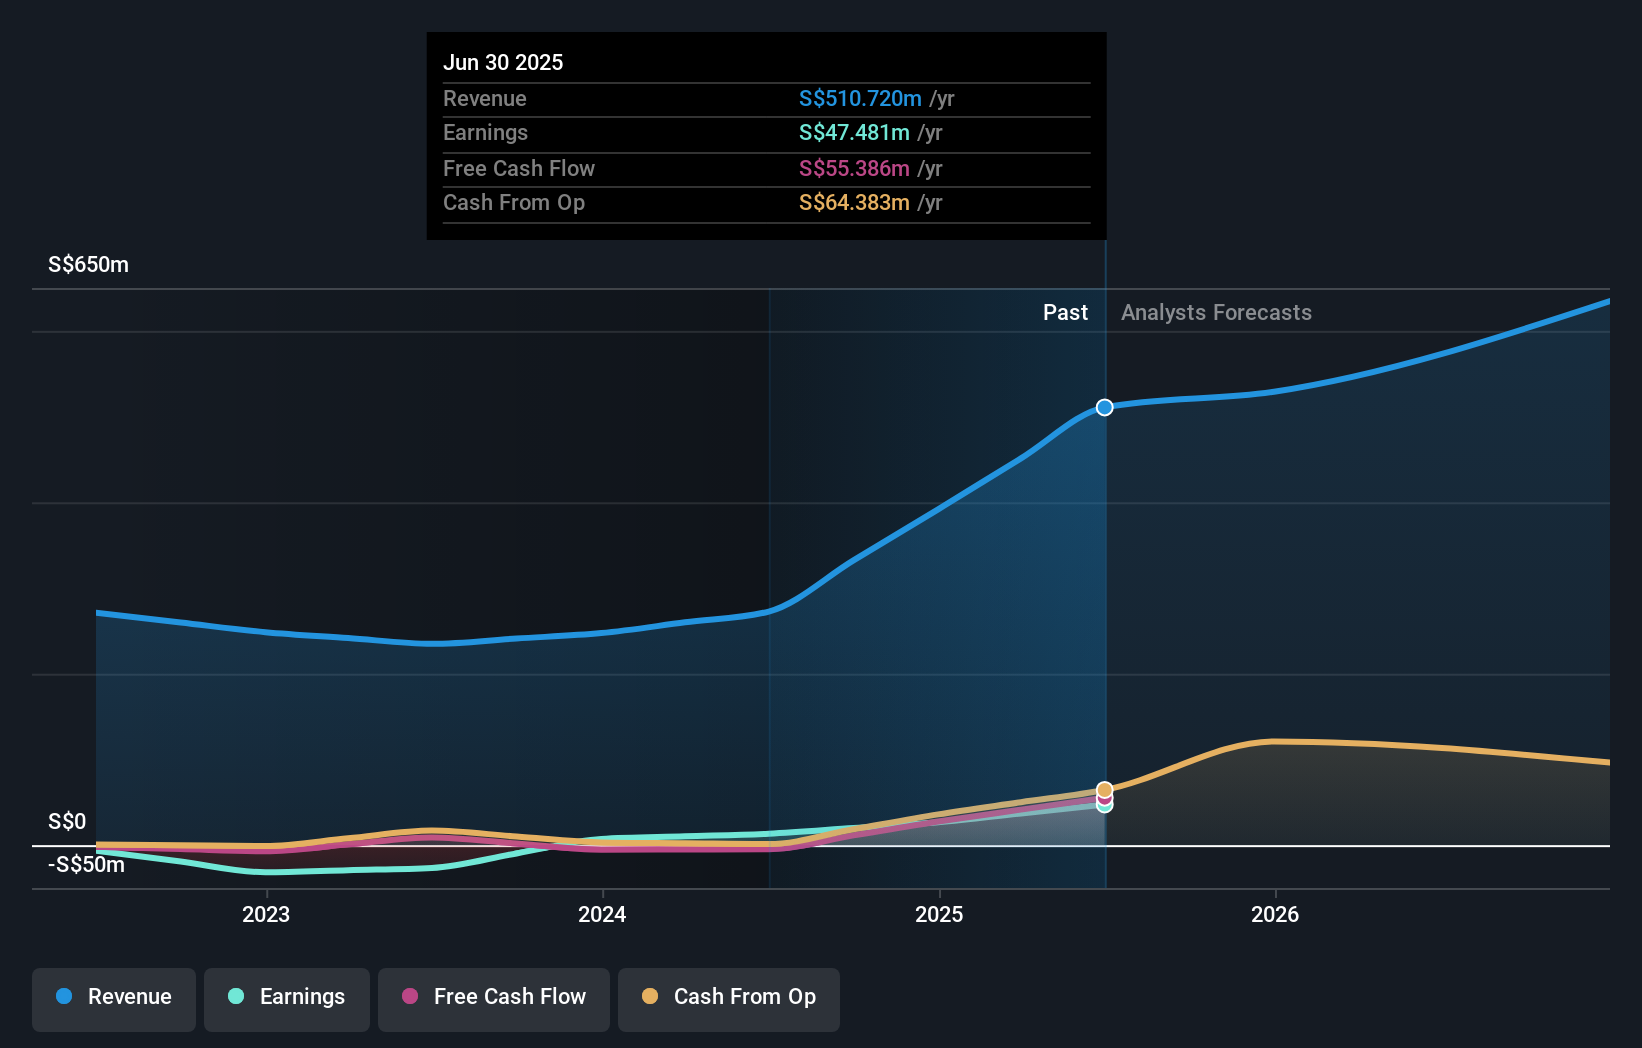The image size is (1642, 1048).
Task: Click the 2024 x-axis label
Action: click(x=602, y=914)
